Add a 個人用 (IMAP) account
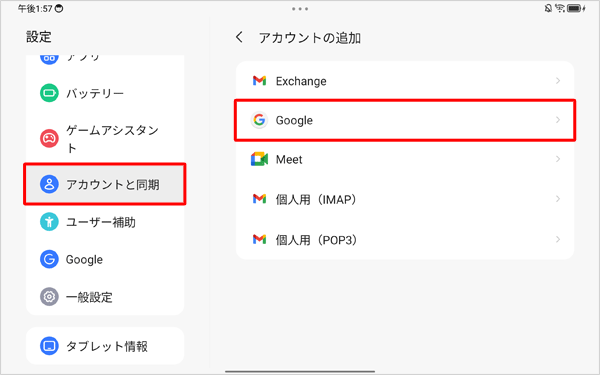600x375 pixels. pos(405,199)
